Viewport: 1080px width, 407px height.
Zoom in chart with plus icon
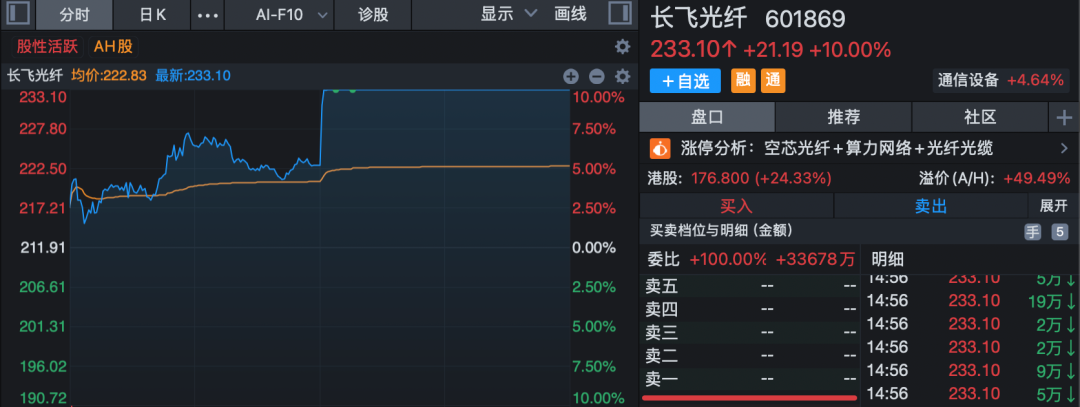coord(571,75)
